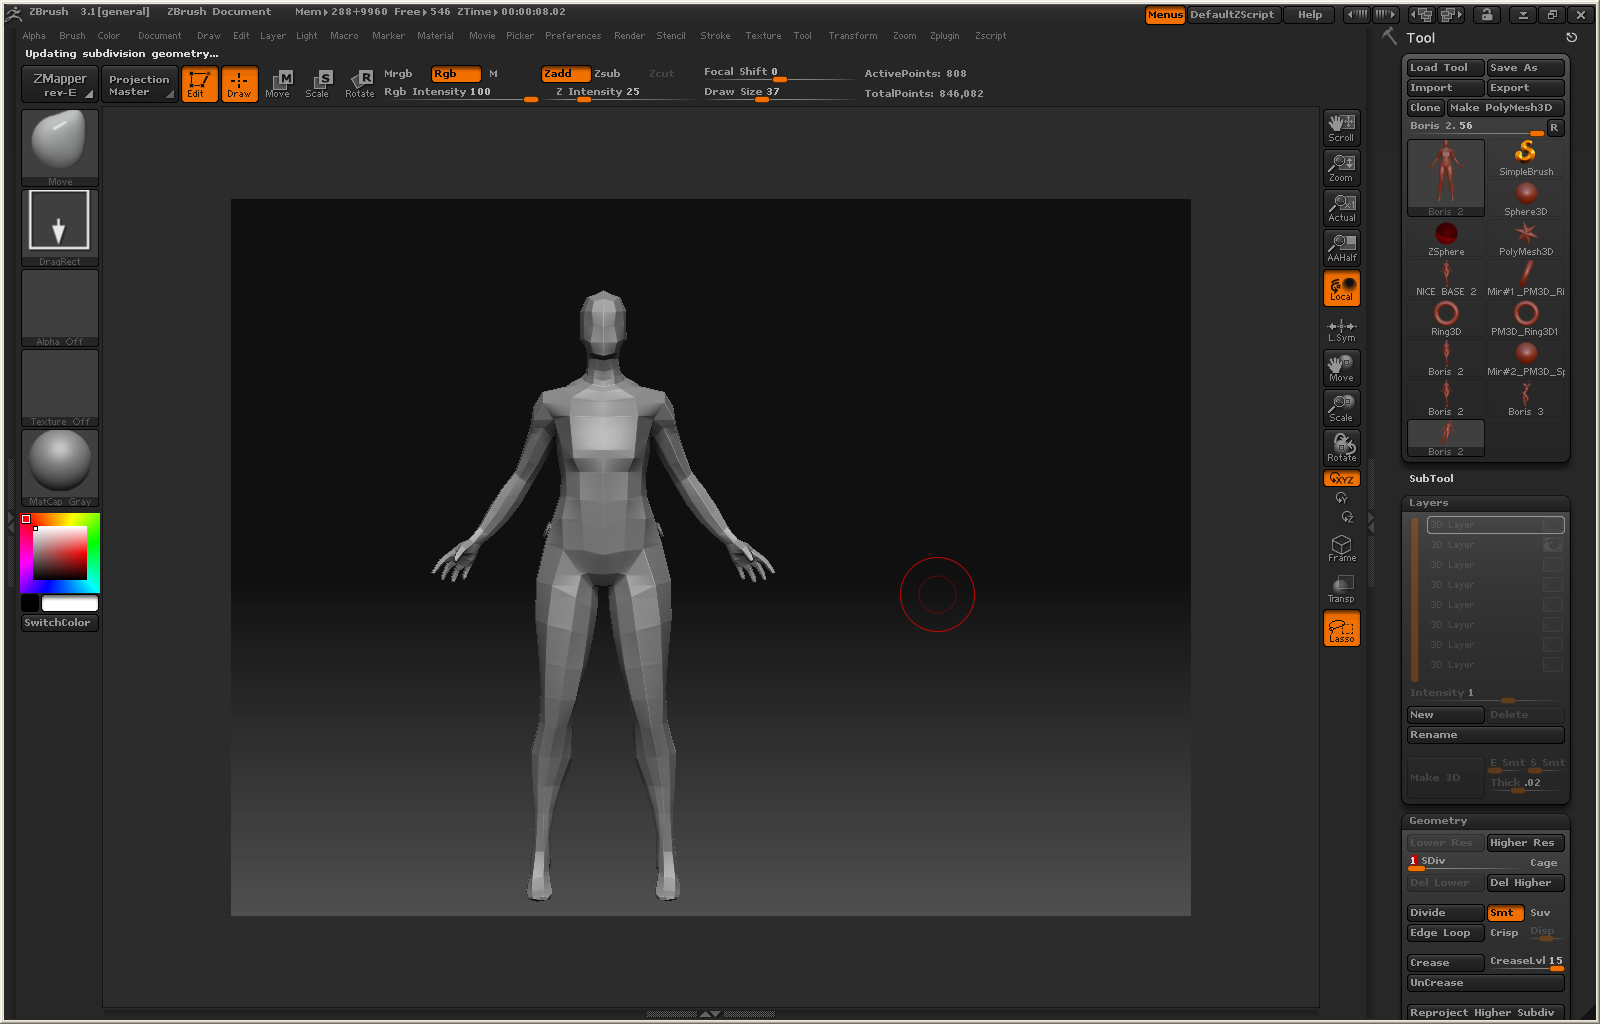
Task: Select the ZSphere tool
Action: click(x=1446, y=238)
